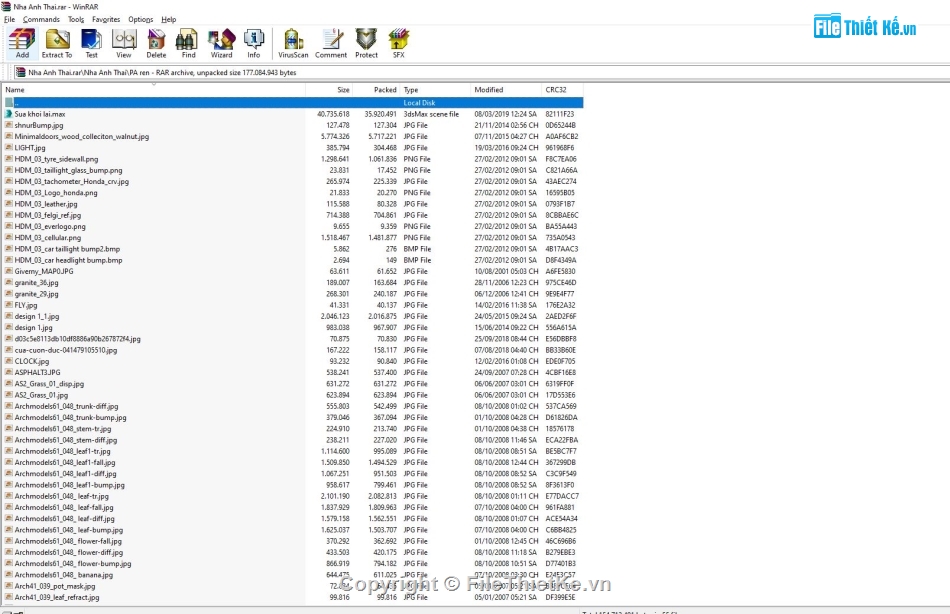This screenshot has height=614, width=950.
Task: Click the icon next to LIGHT.jpg
Action: pyautogui.click(x=8, y=147)
